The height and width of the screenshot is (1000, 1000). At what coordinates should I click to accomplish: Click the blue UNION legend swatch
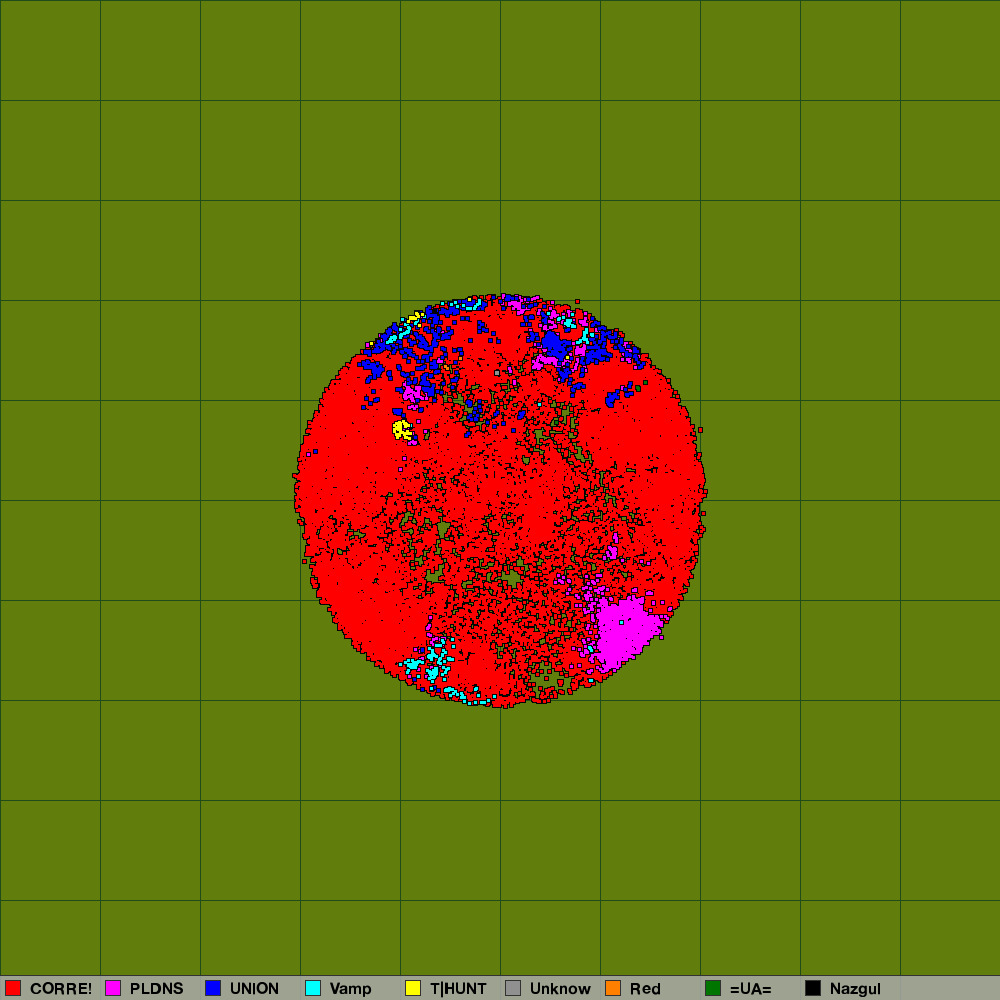[x=213, y=988]
